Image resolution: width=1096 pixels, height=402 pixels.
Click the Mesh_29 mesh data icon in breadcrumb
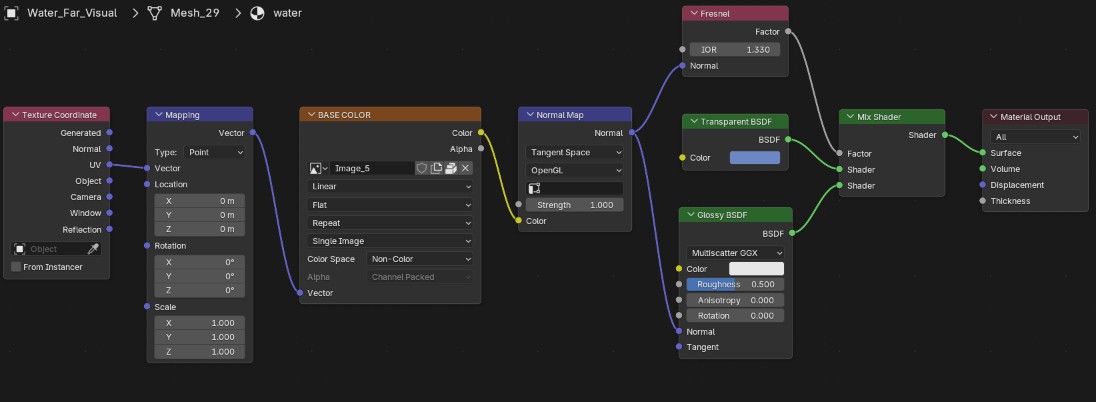coord(155,13)
